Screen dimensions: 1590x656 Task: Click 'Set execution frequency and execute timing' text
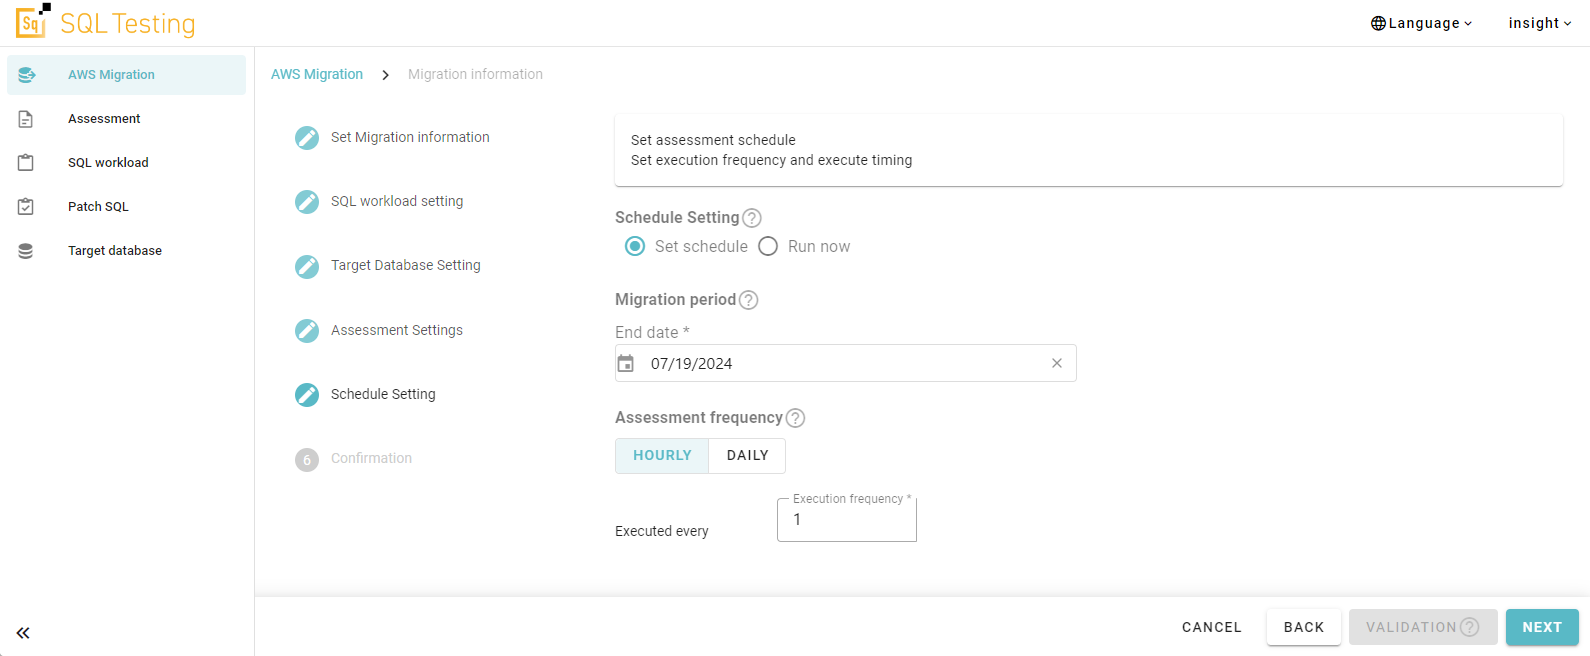771,160
